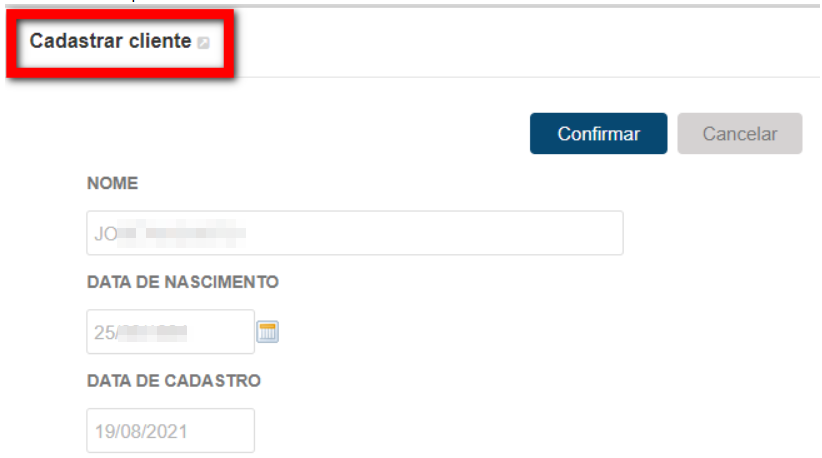Confirm the client registration with Confirmar
The image size is (822, 458).
click(598, 134)
